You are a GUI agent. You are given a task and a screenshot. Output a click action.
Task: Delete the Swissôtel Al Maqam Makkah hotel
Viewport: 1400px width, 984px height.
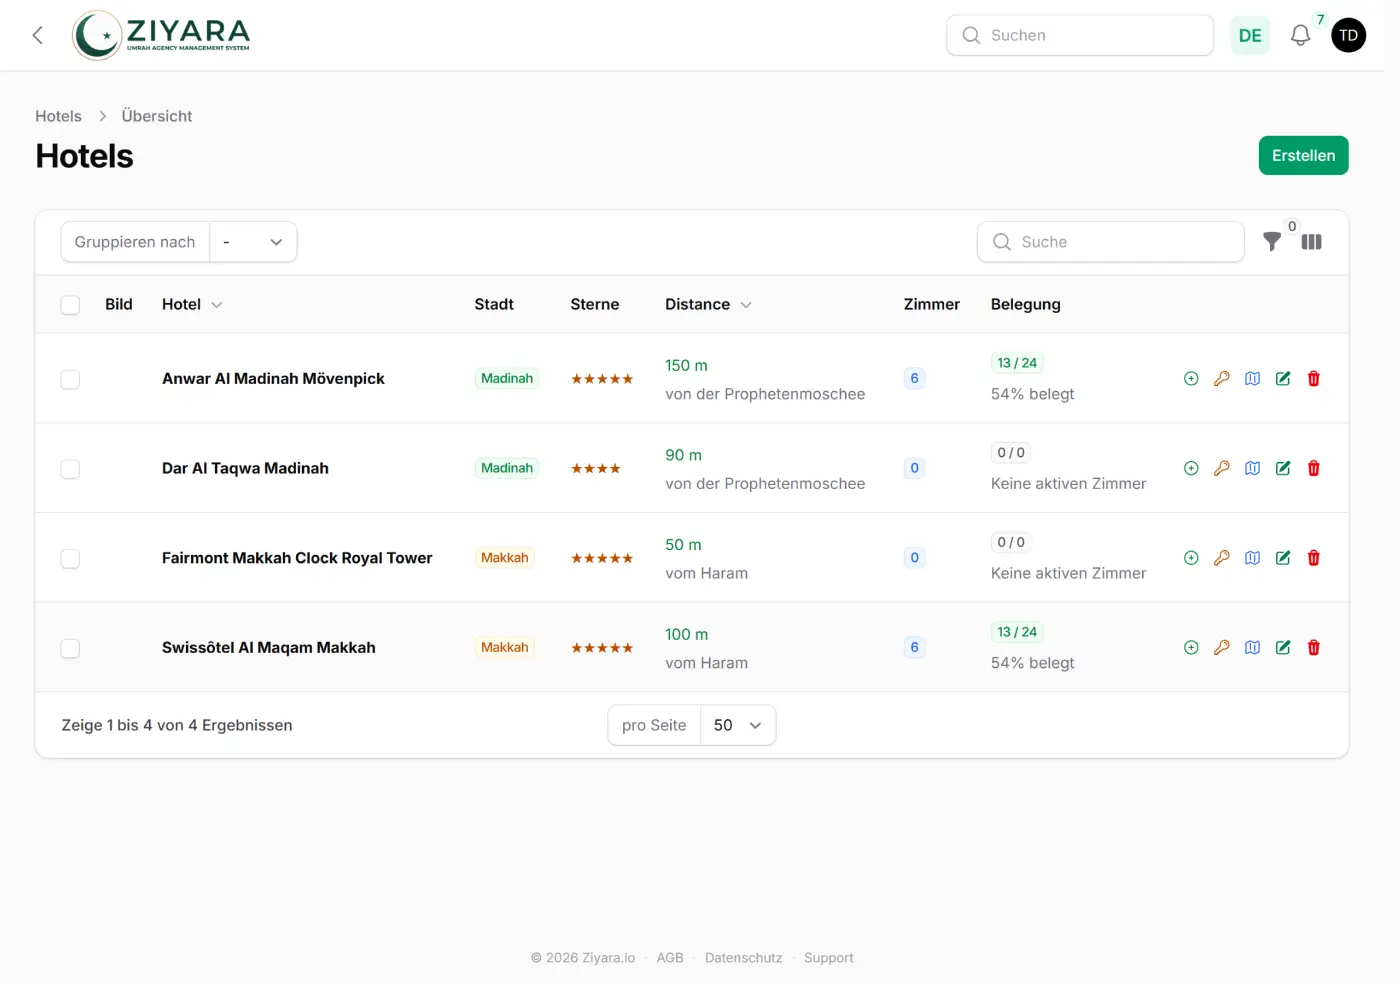pos(1314,648)
